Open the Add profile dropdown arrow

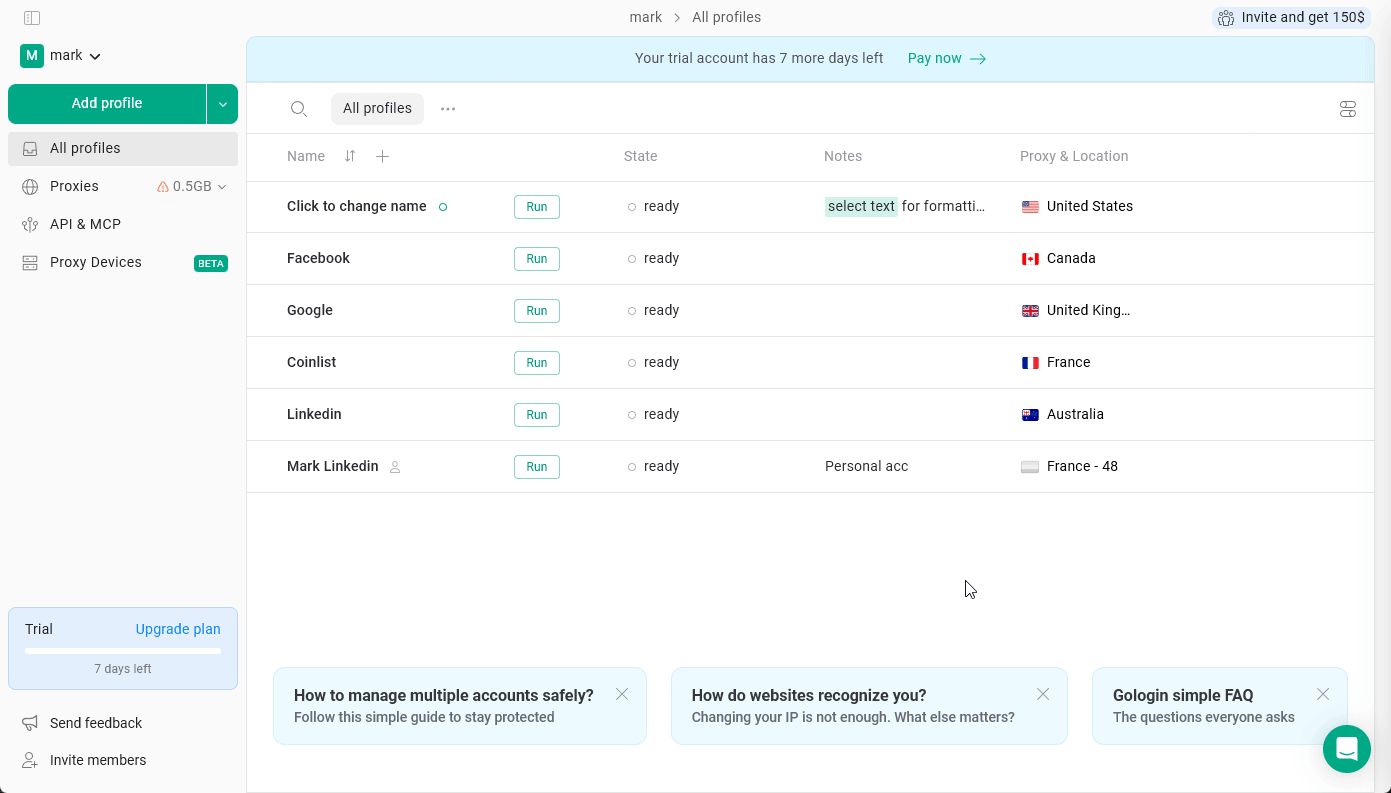(x=223, y=103)
